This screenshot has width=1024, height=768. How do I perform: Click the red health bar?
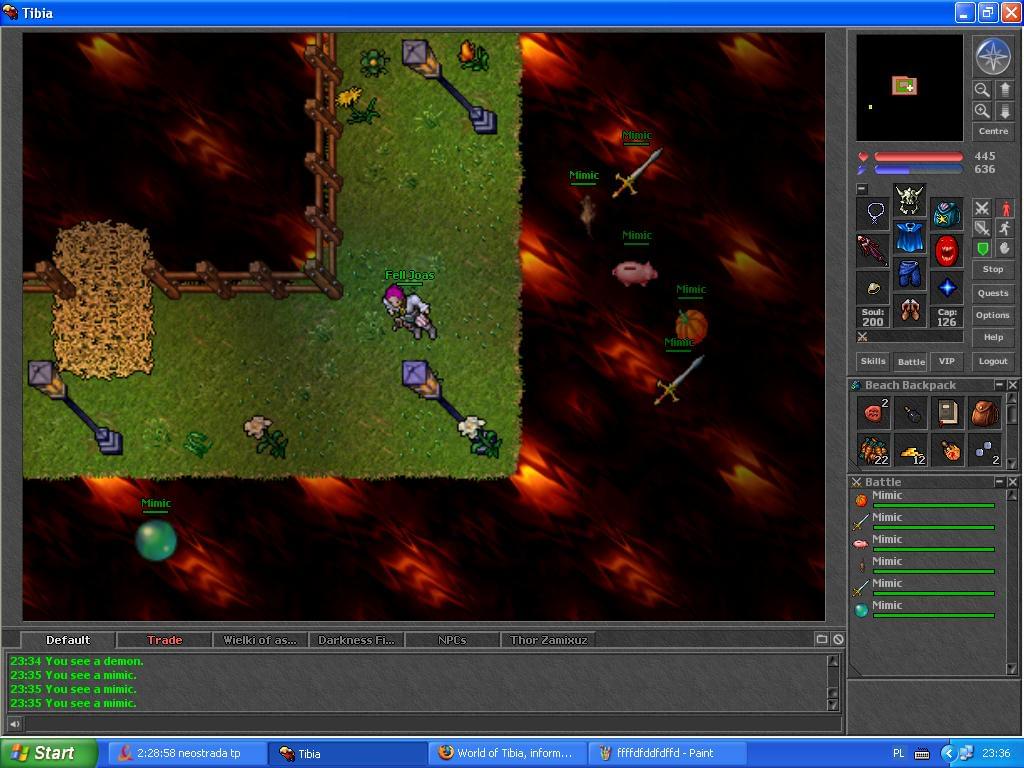coord(918,157)
